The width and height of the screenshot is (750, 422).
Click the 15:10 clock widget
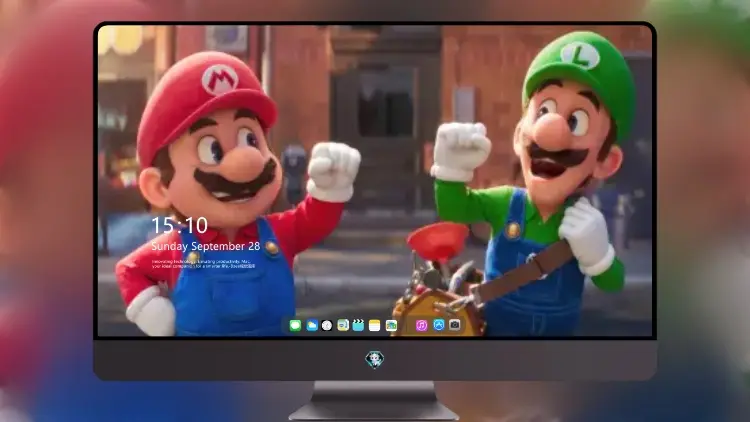pyautogui.click(x=179, y=225)
